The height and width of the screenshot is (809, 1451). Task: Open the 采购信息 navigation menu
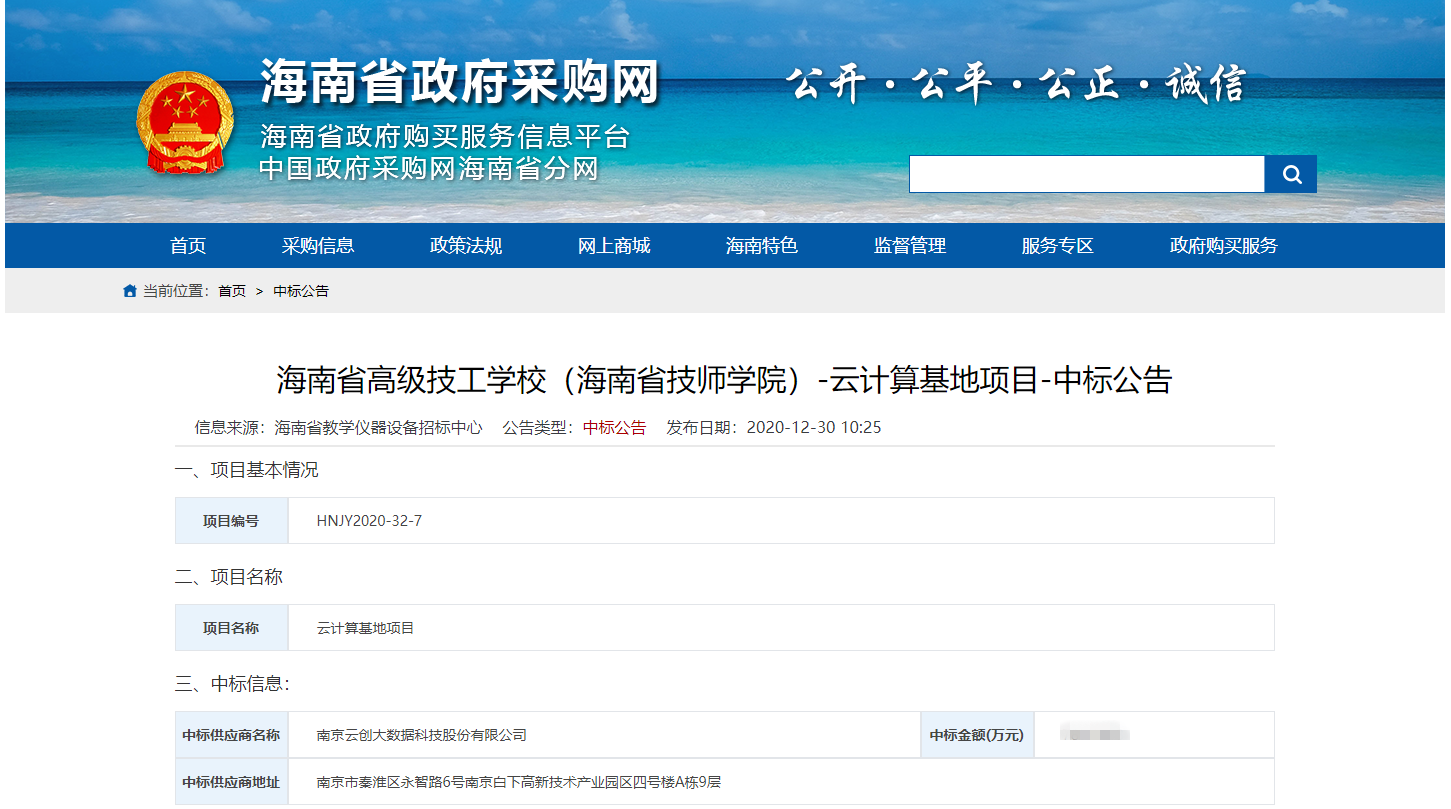(x=318, y=246)
